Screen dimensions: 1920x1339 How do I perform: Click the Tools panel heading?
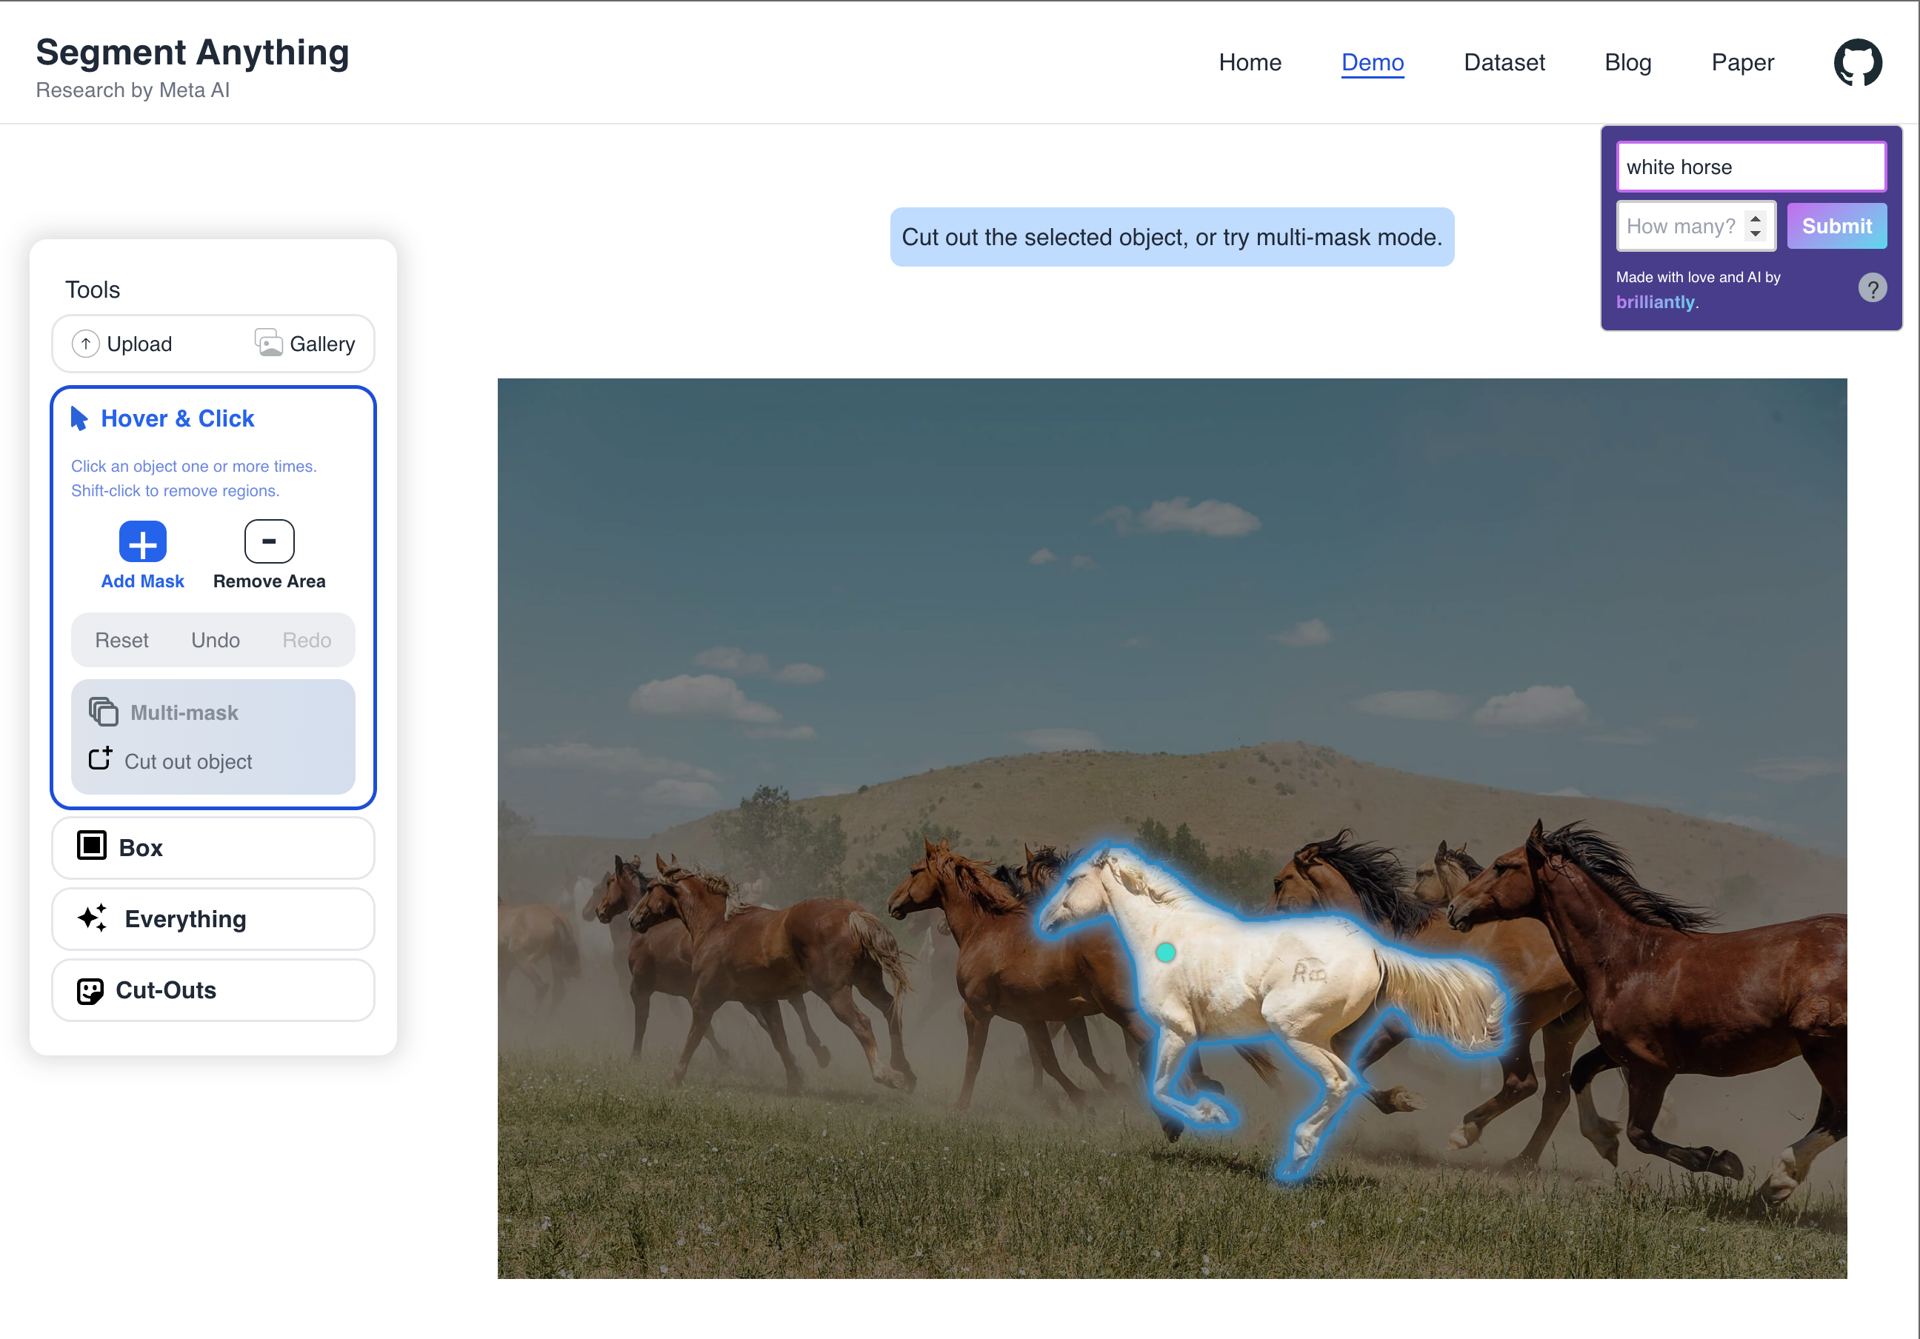coord(93,290)
